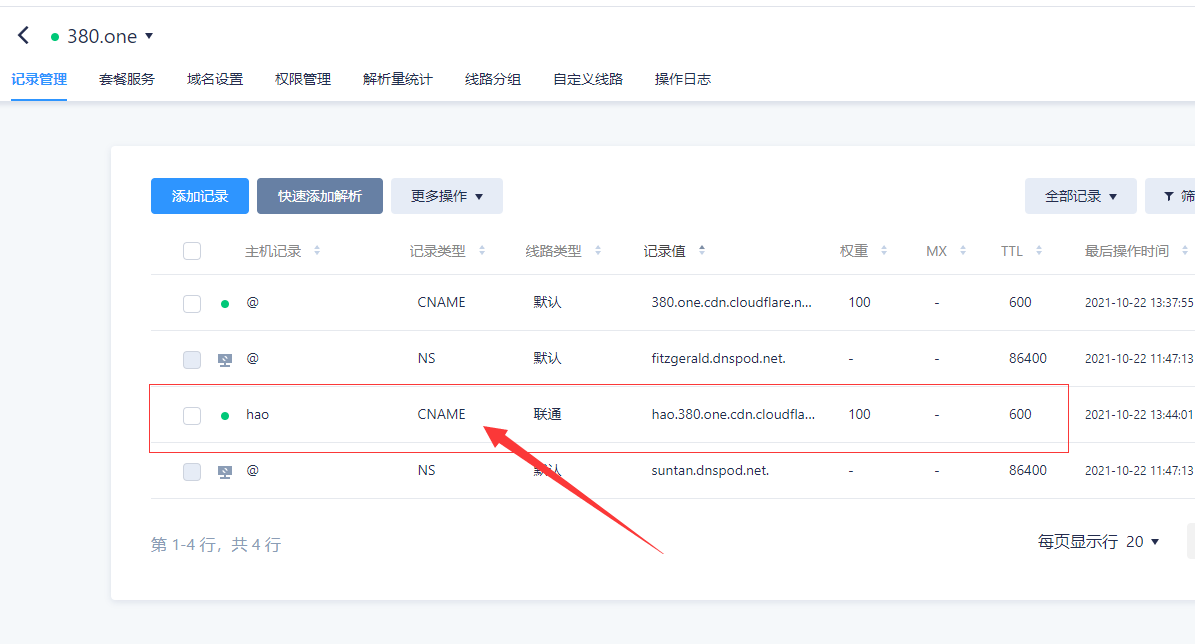Click the 添加记录 button
This screenshot has width=1195, height=644.
click(x=200, y=196)
